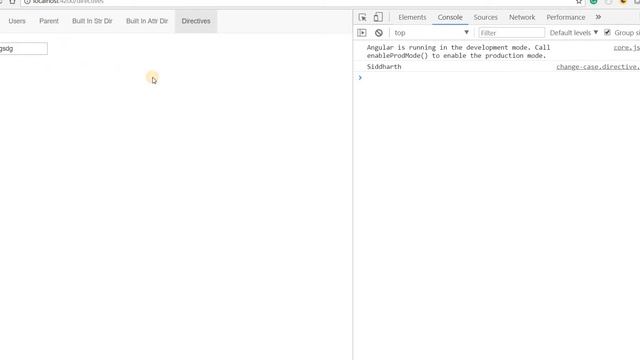
Task: Switch to the Network tab
Action: point(522,17)
